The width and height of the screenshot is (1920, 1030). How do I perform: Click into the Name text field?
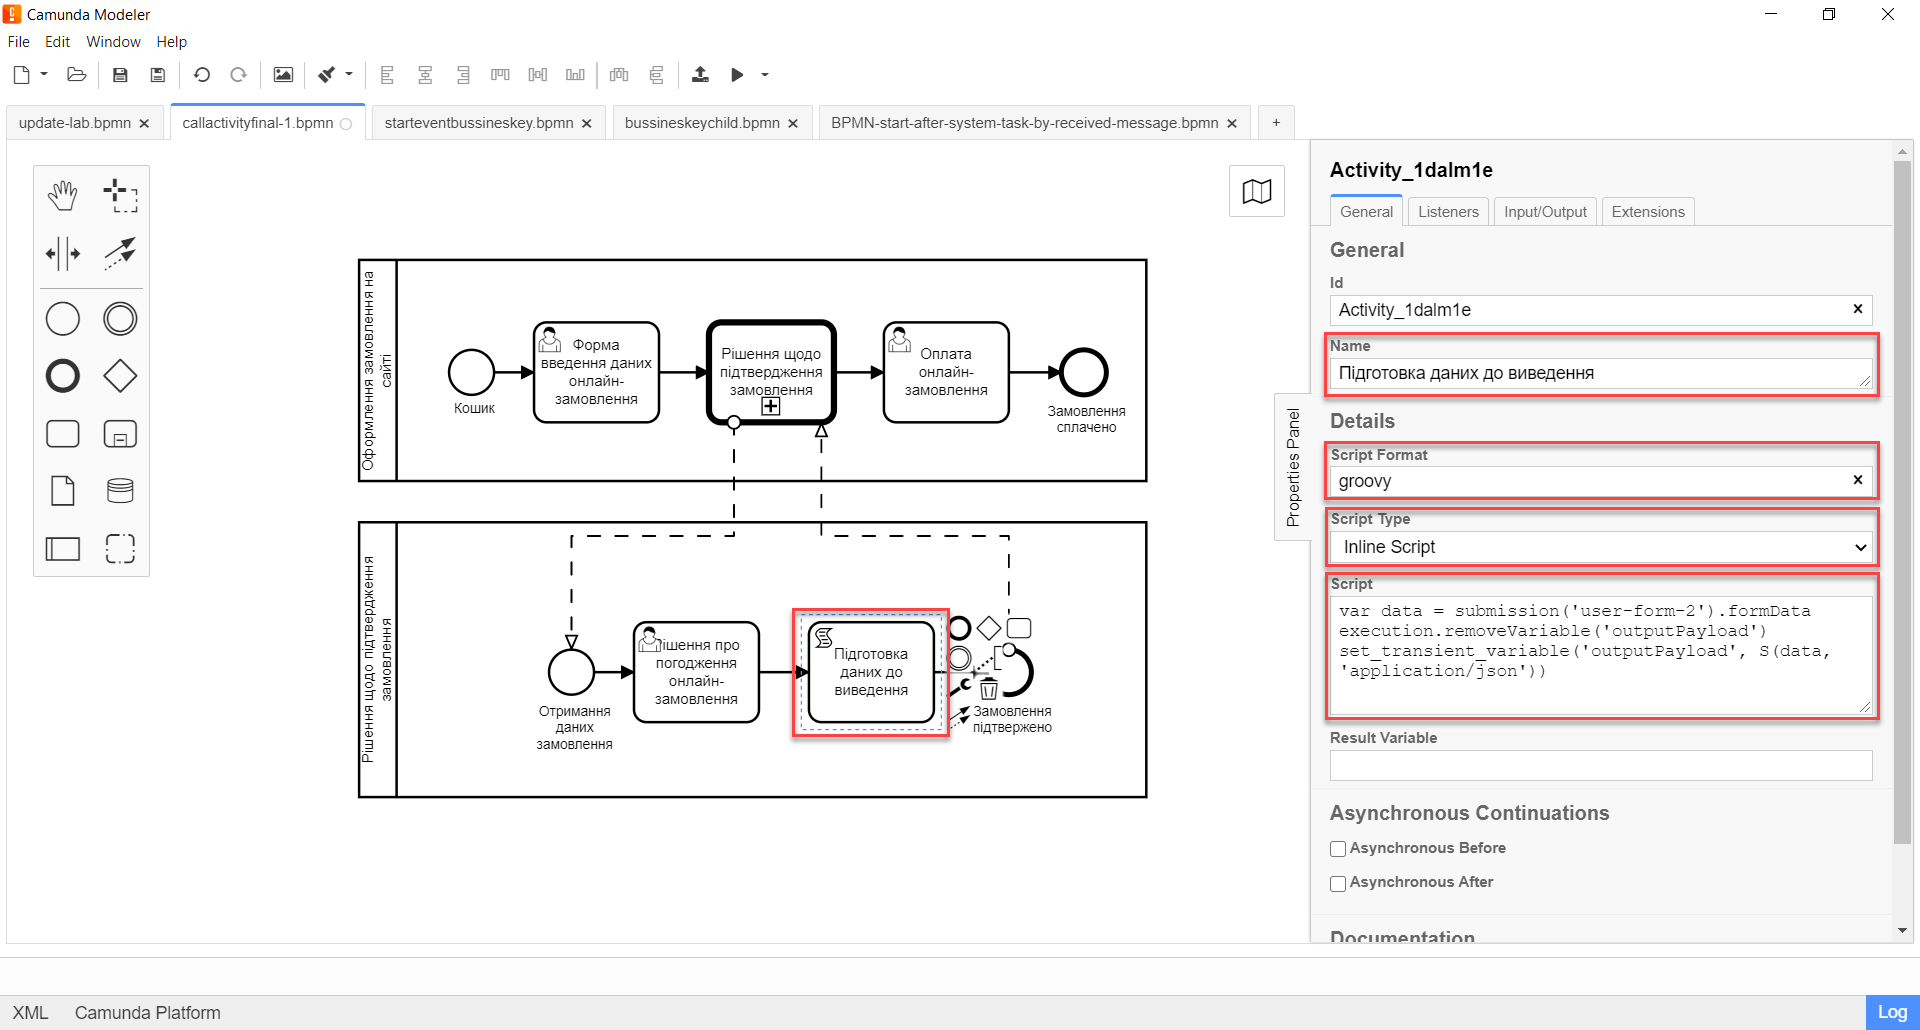[1601, 373]
